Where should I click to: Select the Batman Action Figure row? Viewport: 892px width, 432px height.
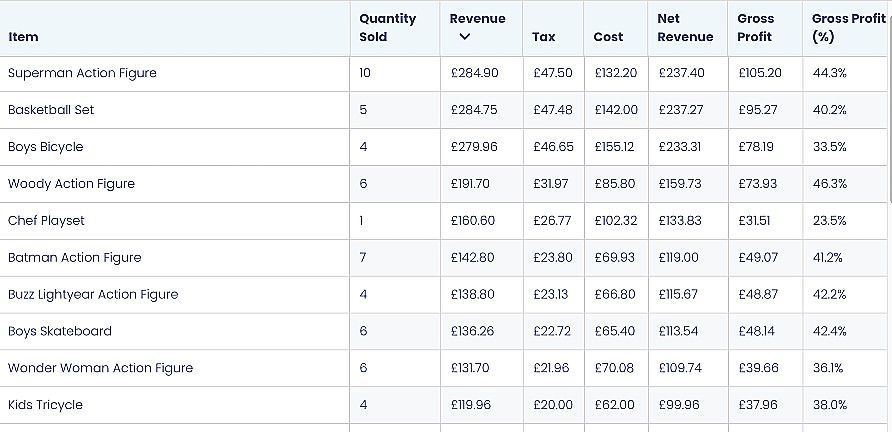coord(75,258)
